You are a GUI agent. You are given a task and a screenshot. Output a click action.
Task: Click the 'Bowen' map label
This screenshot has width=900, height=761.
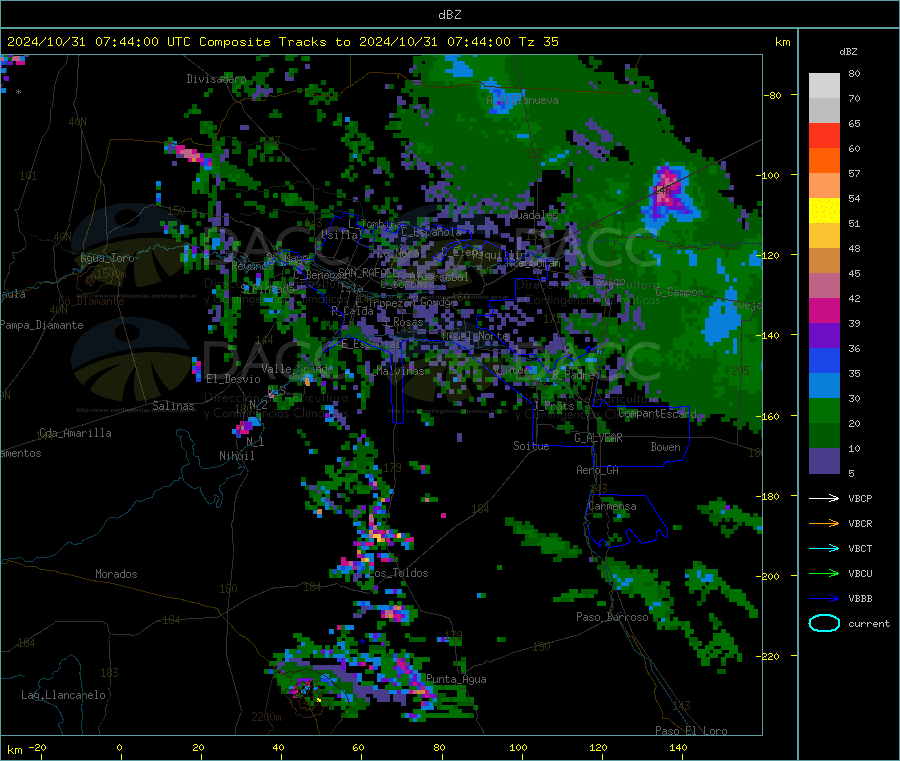click(666, 447)
